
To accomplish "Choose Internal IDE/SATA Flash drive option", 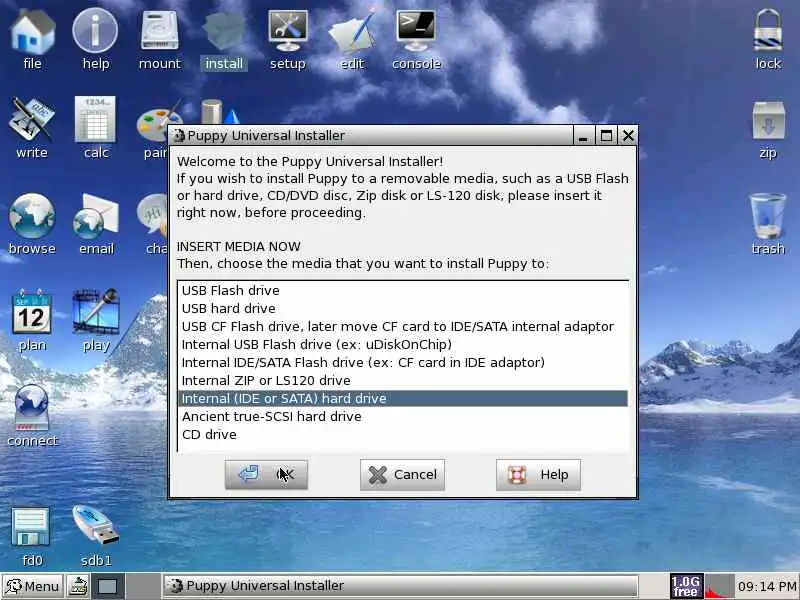I will 403,362.
